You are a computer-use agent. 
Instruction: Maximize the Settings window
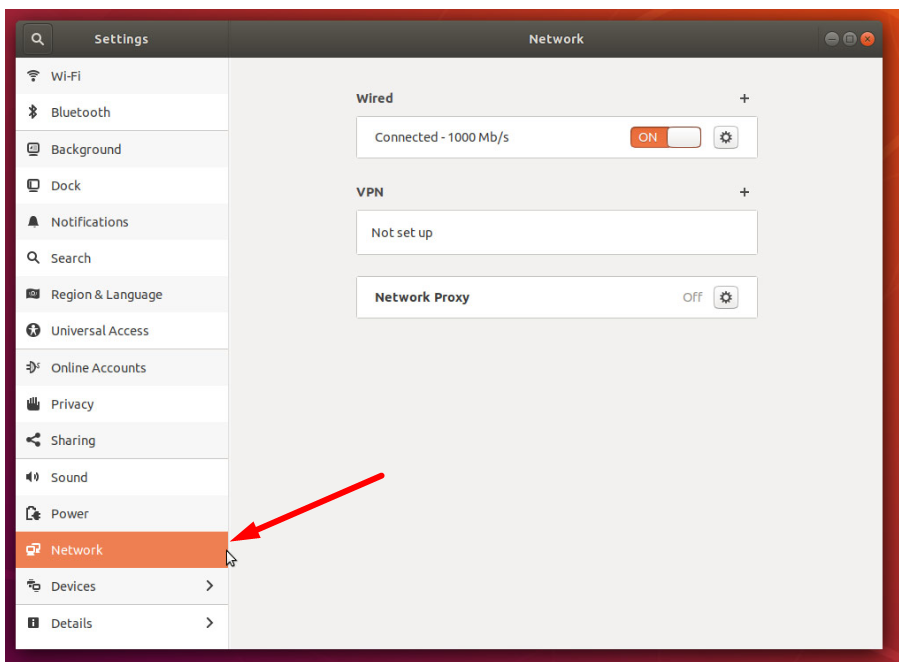[x=850, y=39]
